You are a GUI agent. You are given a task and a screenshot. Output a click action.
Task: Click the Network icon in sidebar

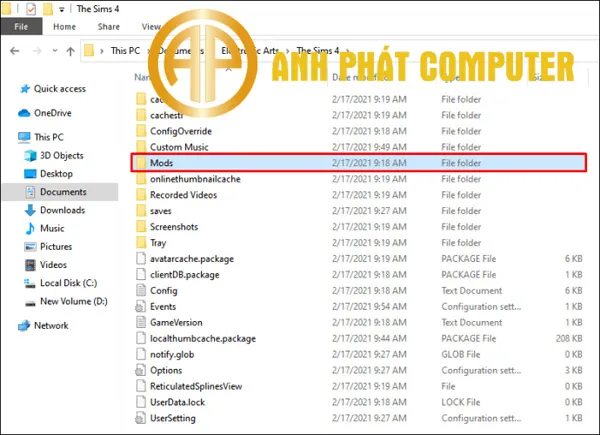click(x=24, y=326)
